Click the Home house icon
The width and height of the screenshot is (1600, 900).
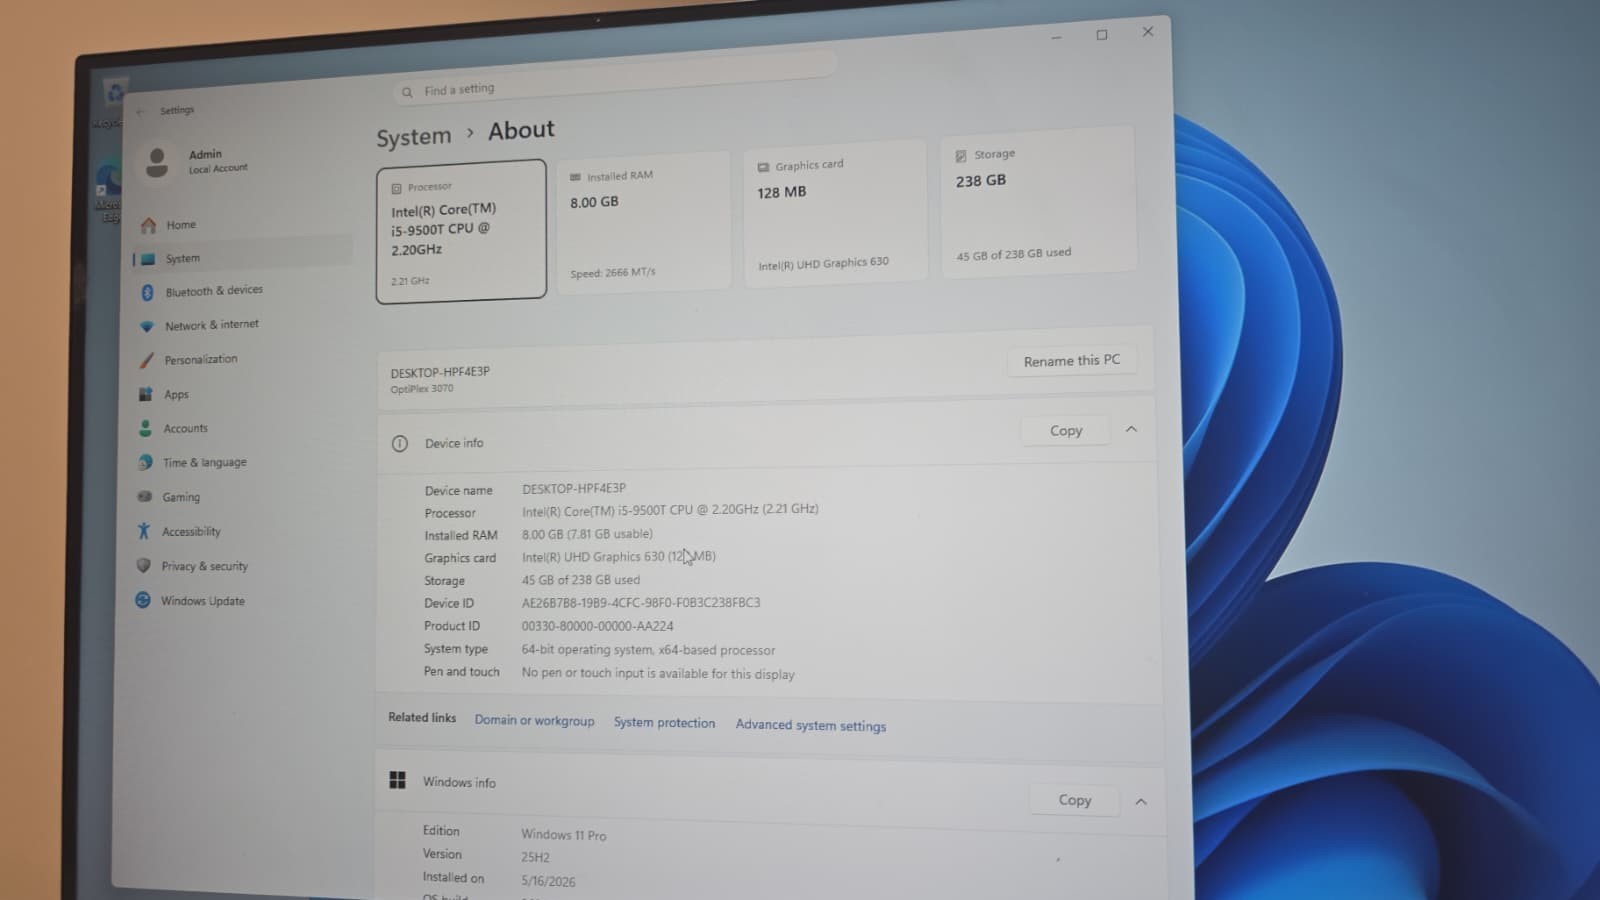148,225
